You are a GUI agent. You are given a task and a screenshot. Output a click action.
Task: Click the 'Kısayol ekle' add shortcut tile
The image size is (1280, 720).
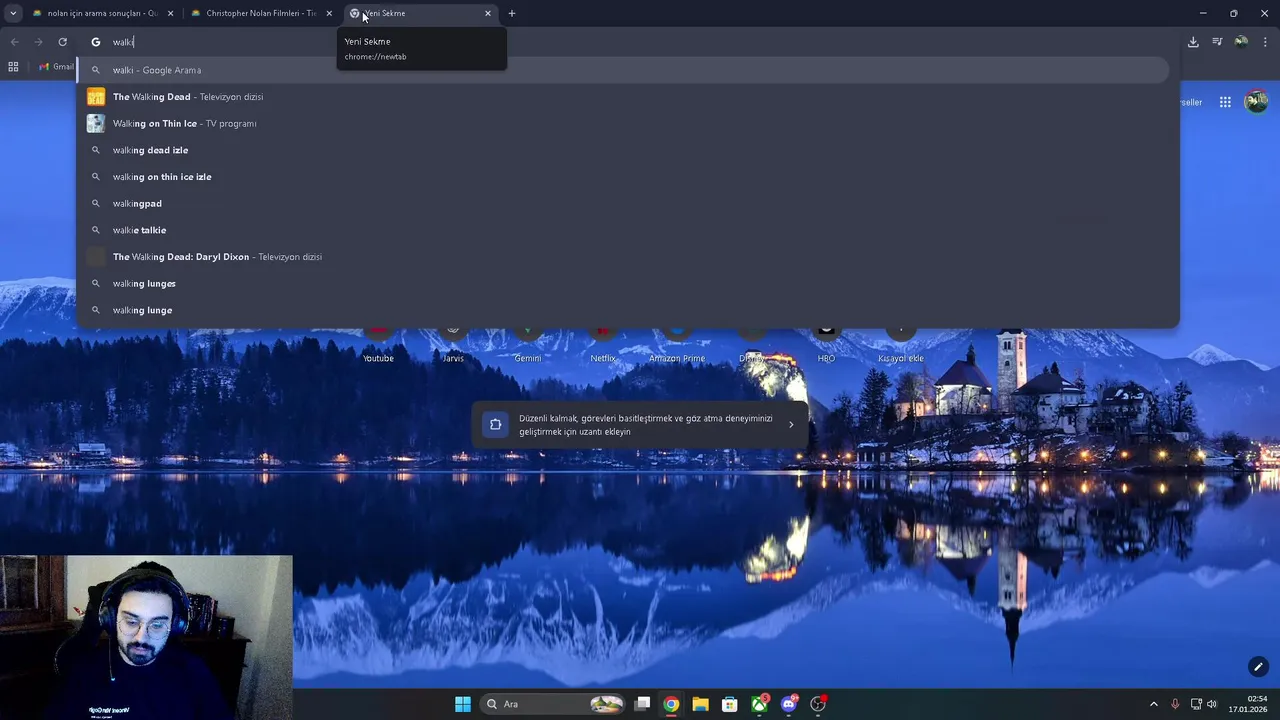[901, 345]
